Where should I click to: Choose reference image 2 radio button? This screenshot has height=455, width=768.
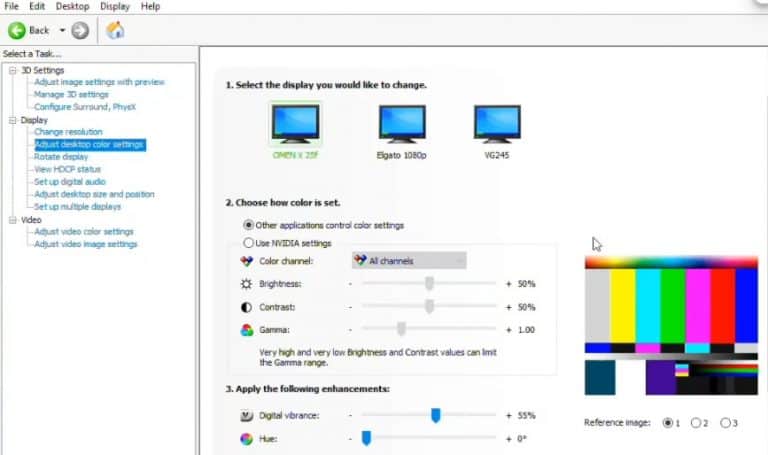[696, 423]
